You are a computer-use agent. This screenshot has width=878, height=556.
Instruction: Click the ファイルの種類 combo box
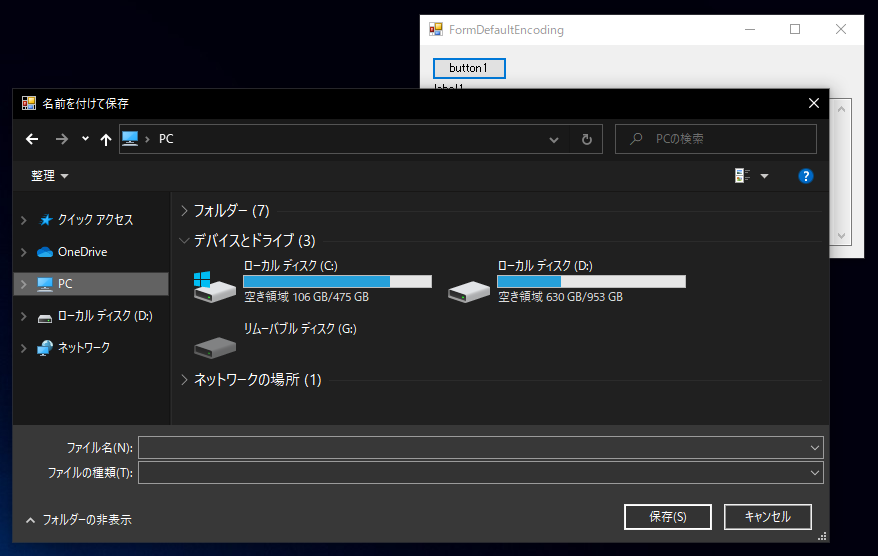481,473
